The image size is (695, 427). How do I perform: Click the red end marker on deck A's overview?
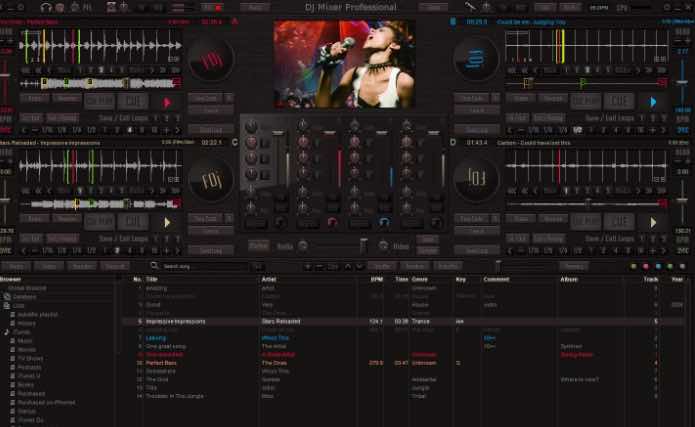coord(177,82)
